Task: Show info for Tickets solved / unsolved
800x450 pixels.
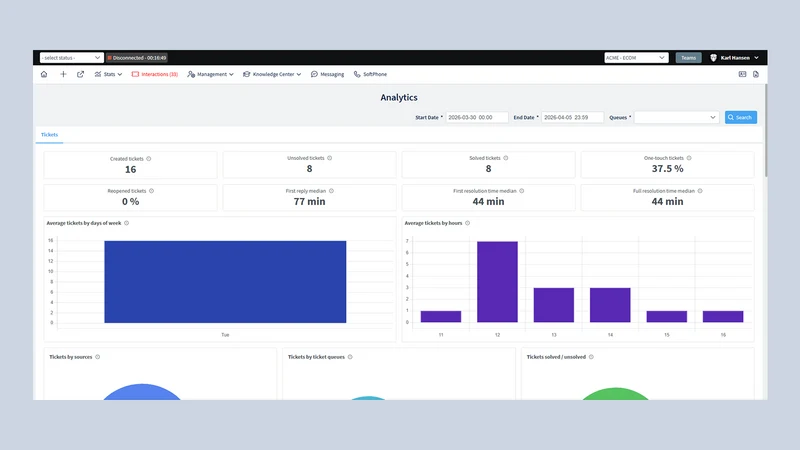Action: click(x=591, y=357)
